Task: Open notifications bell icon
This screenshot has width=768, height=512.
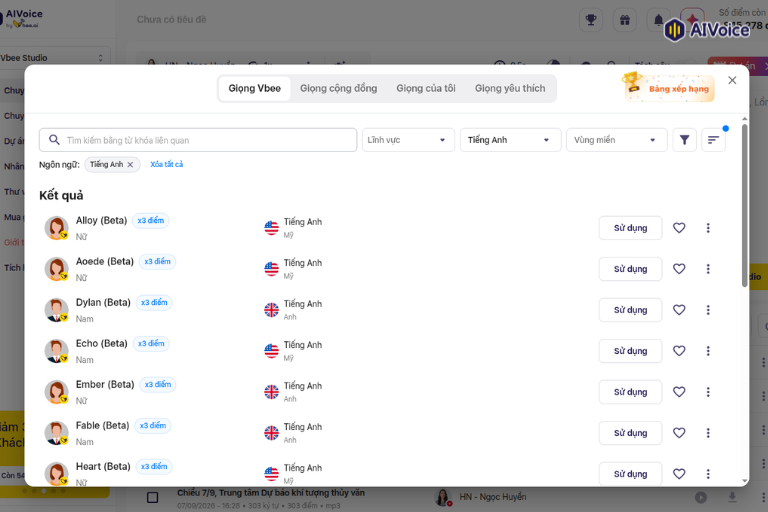Action: point(658,20)
